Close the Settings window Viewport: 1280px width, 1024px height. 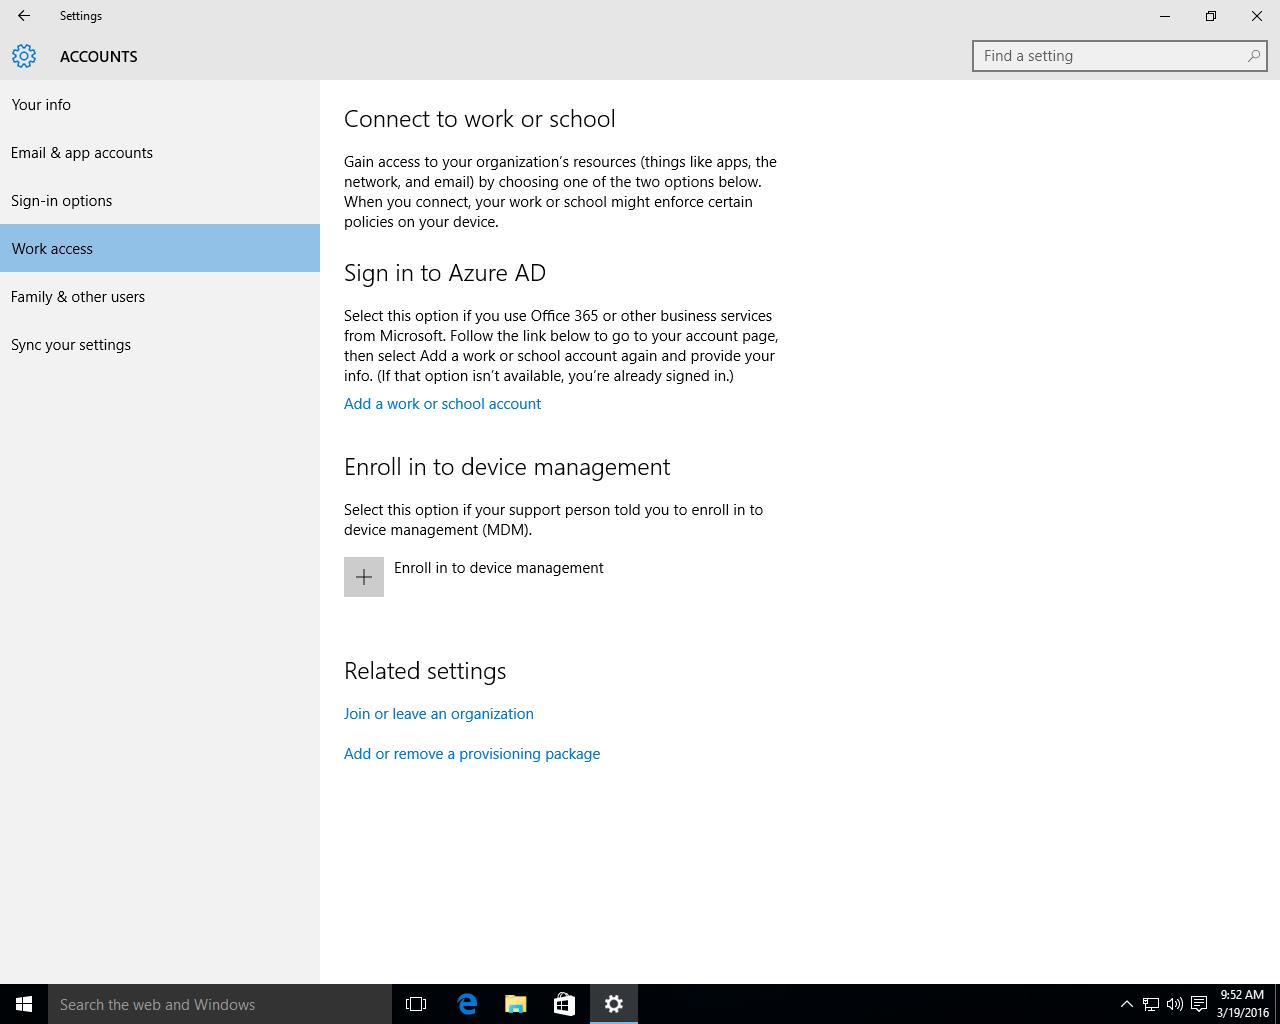click(1257, 16)
